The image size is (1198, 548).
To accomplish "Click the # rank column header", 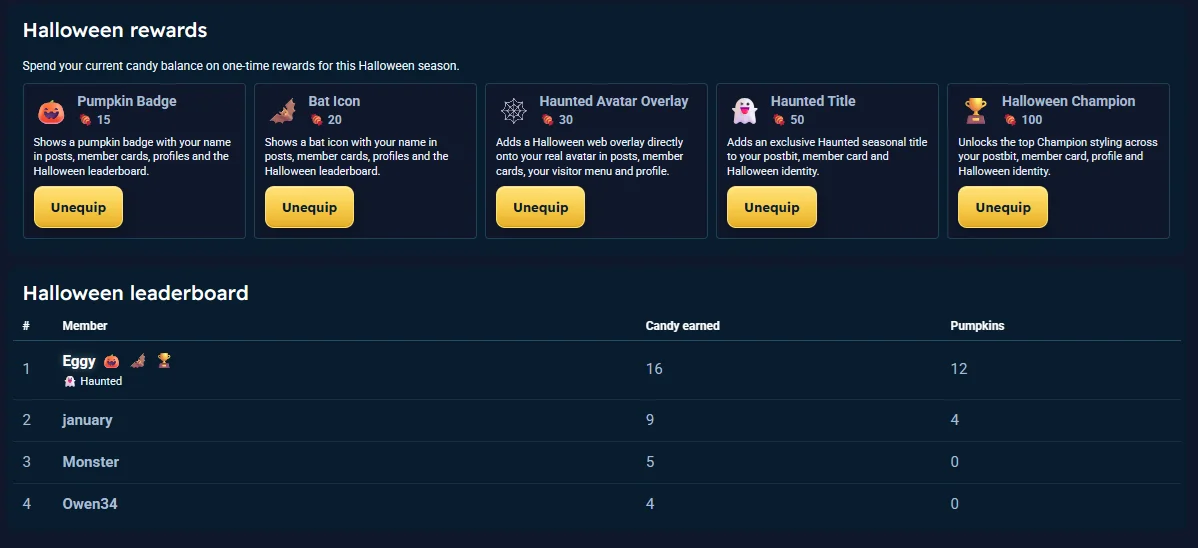I will (x=26, y=326).
